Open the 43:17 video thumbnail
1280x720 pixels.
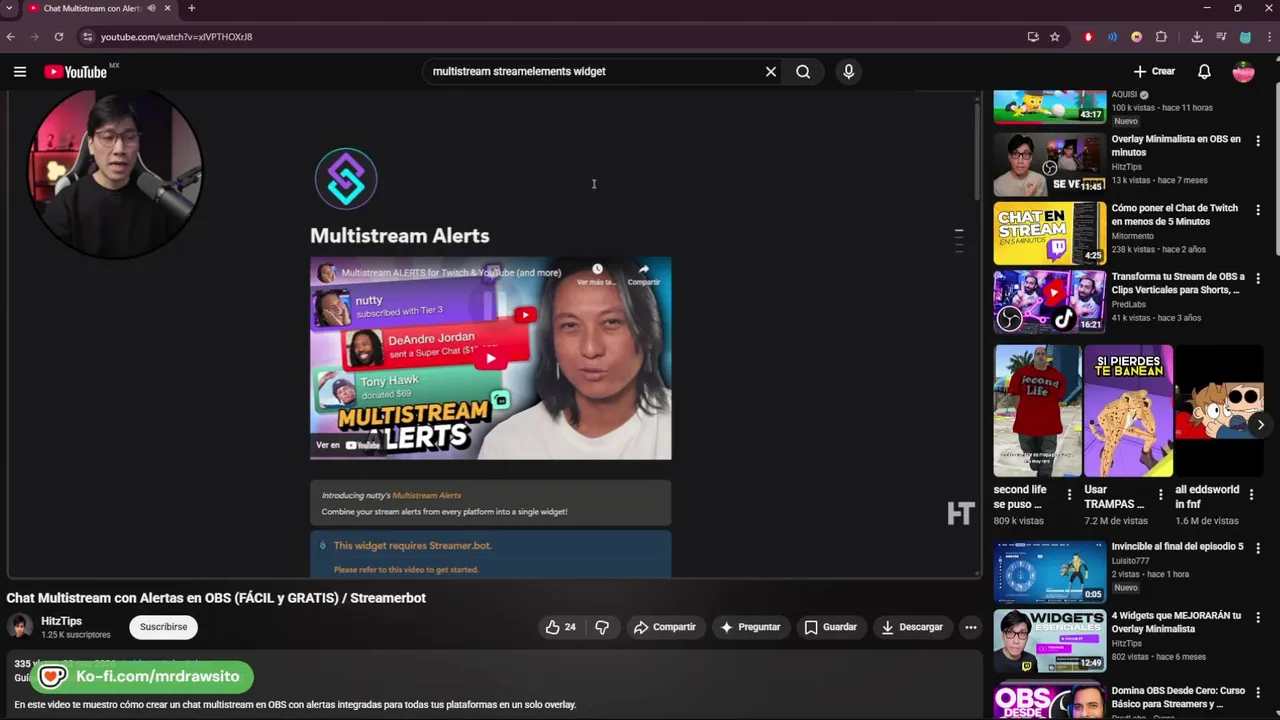1050,107
